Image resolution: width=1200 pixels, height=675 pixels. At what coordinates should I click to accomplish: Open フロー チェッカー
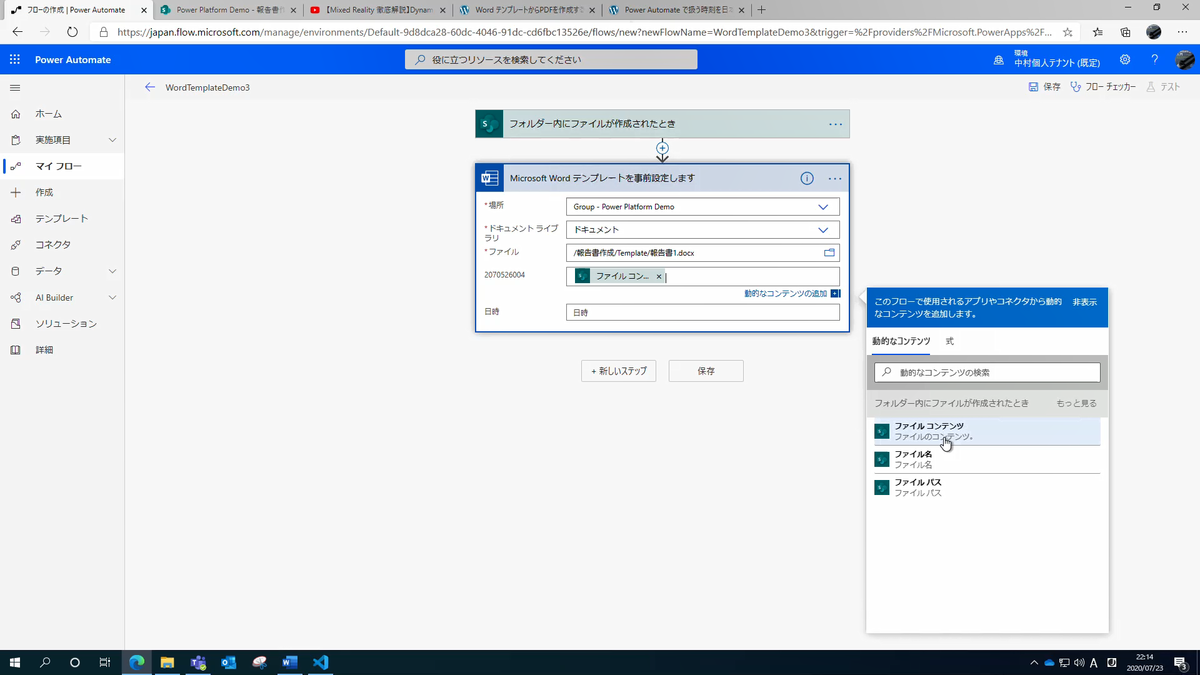1103,87
